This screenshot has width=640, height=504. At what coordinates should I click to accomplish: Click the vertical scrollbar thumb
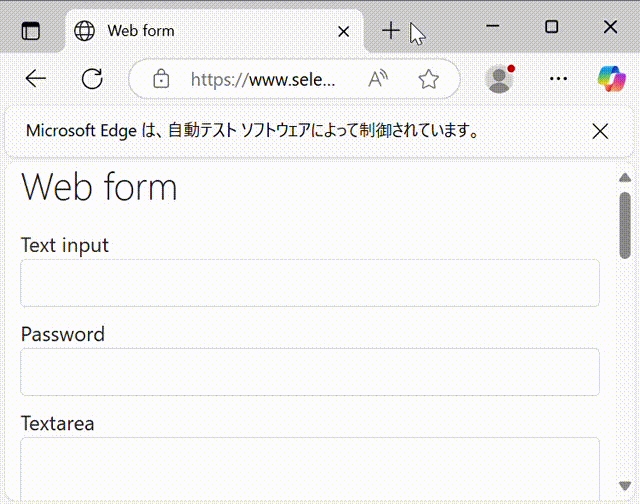(x=625, y=225)
